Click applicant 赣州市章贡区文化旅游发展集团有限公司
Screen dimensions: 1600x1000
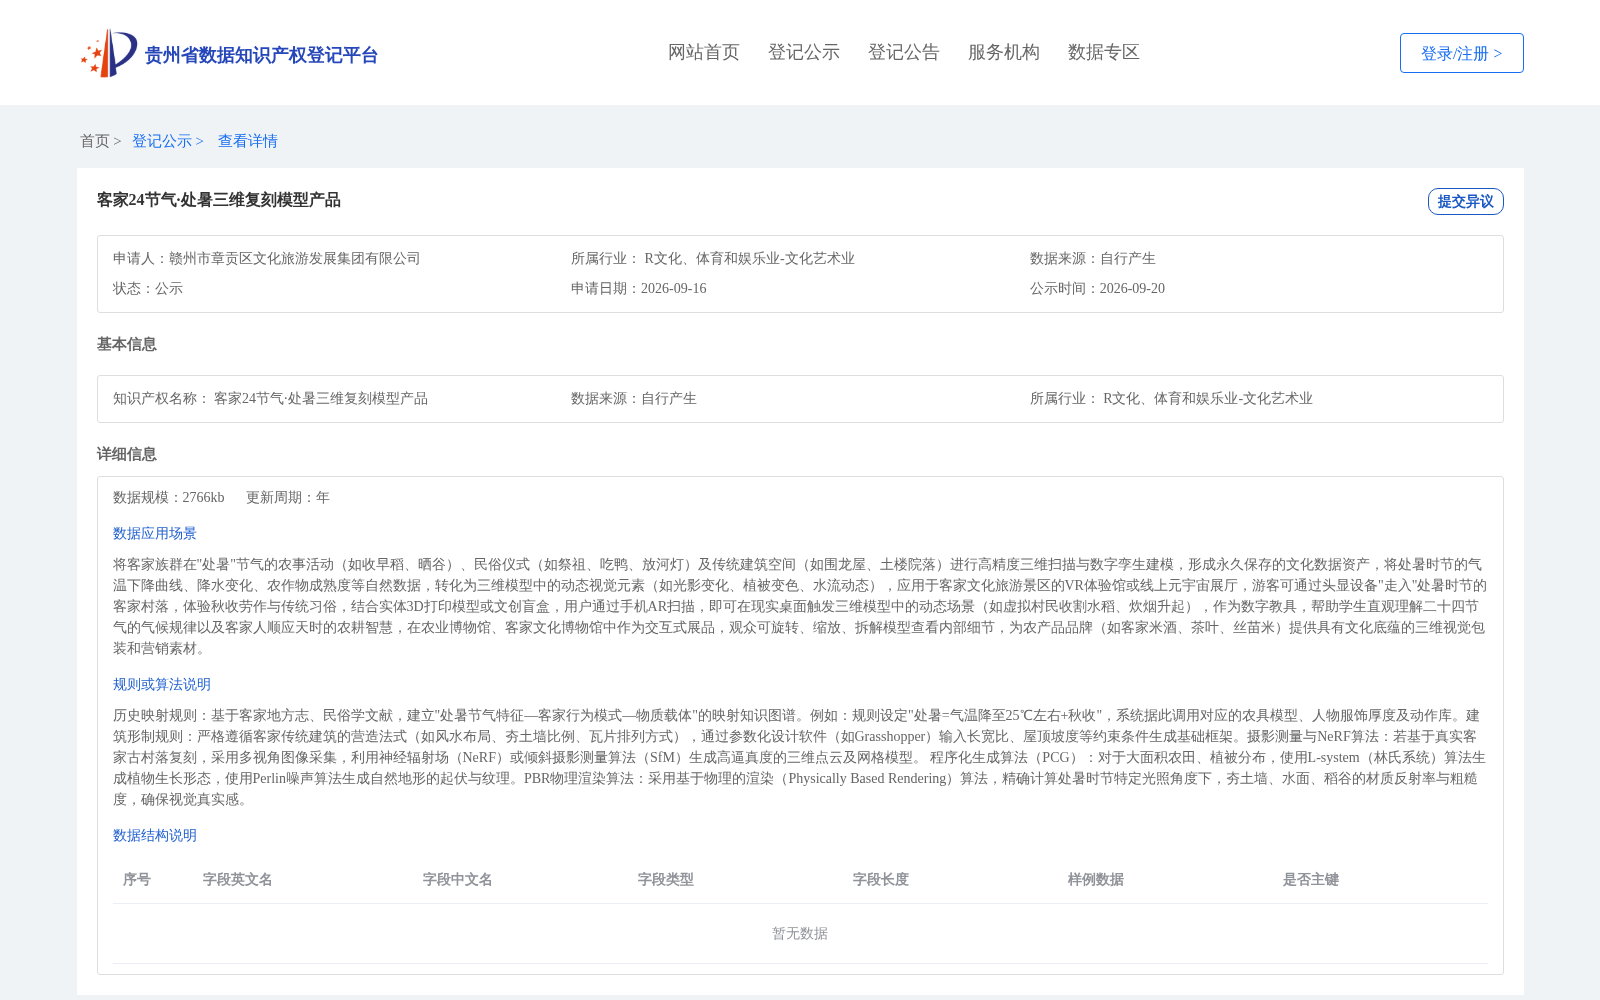pyautogui.click(x=295, y=258)
